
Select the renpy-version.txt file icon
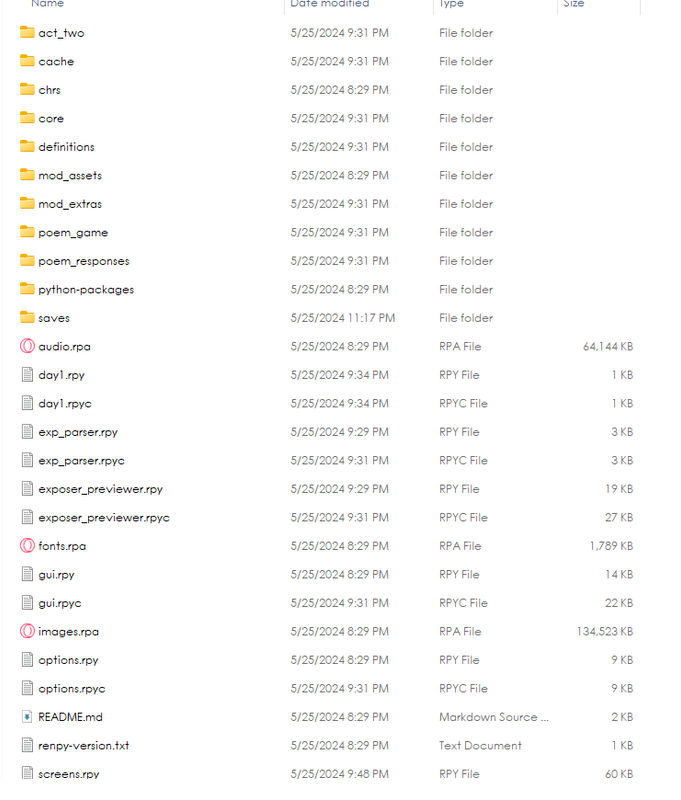[27, 745]
